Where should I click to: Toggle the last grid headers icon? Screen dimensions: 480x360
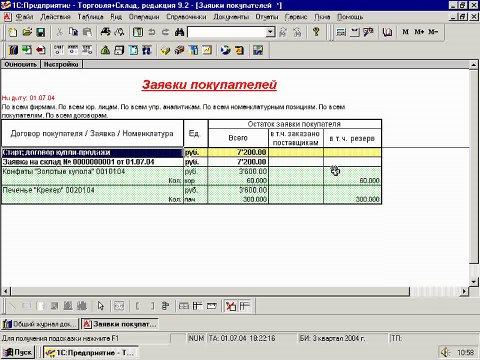(244, 306)
